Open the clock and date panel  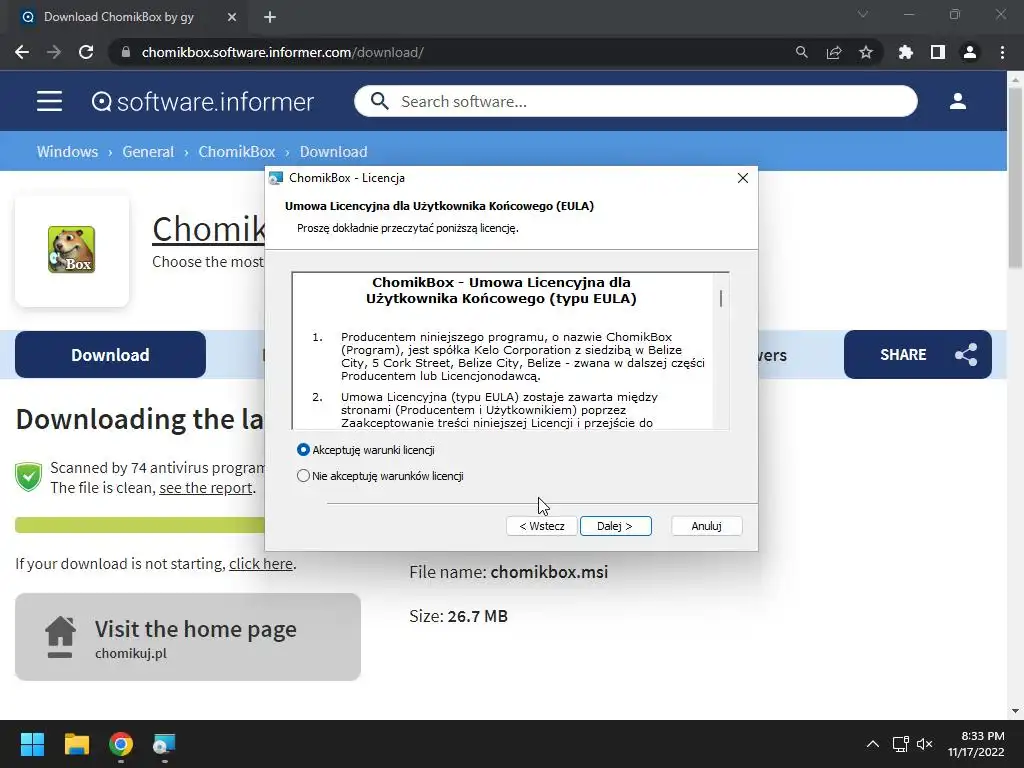(x=976, y=744)
